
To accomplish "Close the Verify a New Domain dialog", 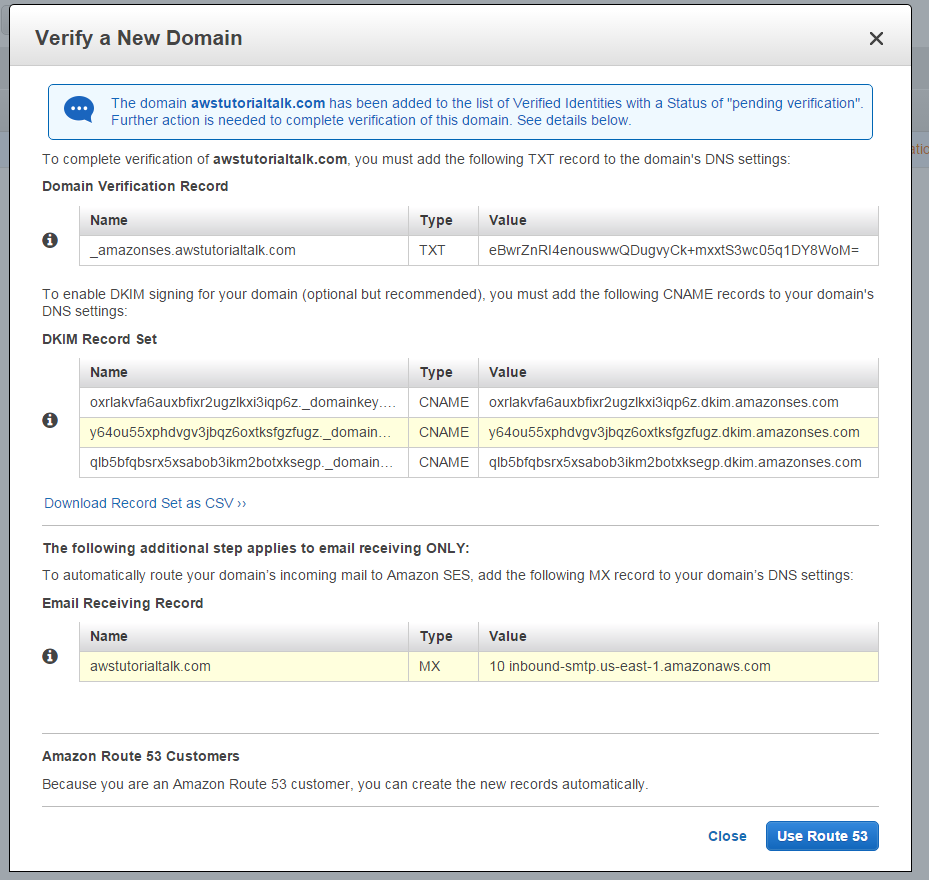I will [x=876, y=39].
